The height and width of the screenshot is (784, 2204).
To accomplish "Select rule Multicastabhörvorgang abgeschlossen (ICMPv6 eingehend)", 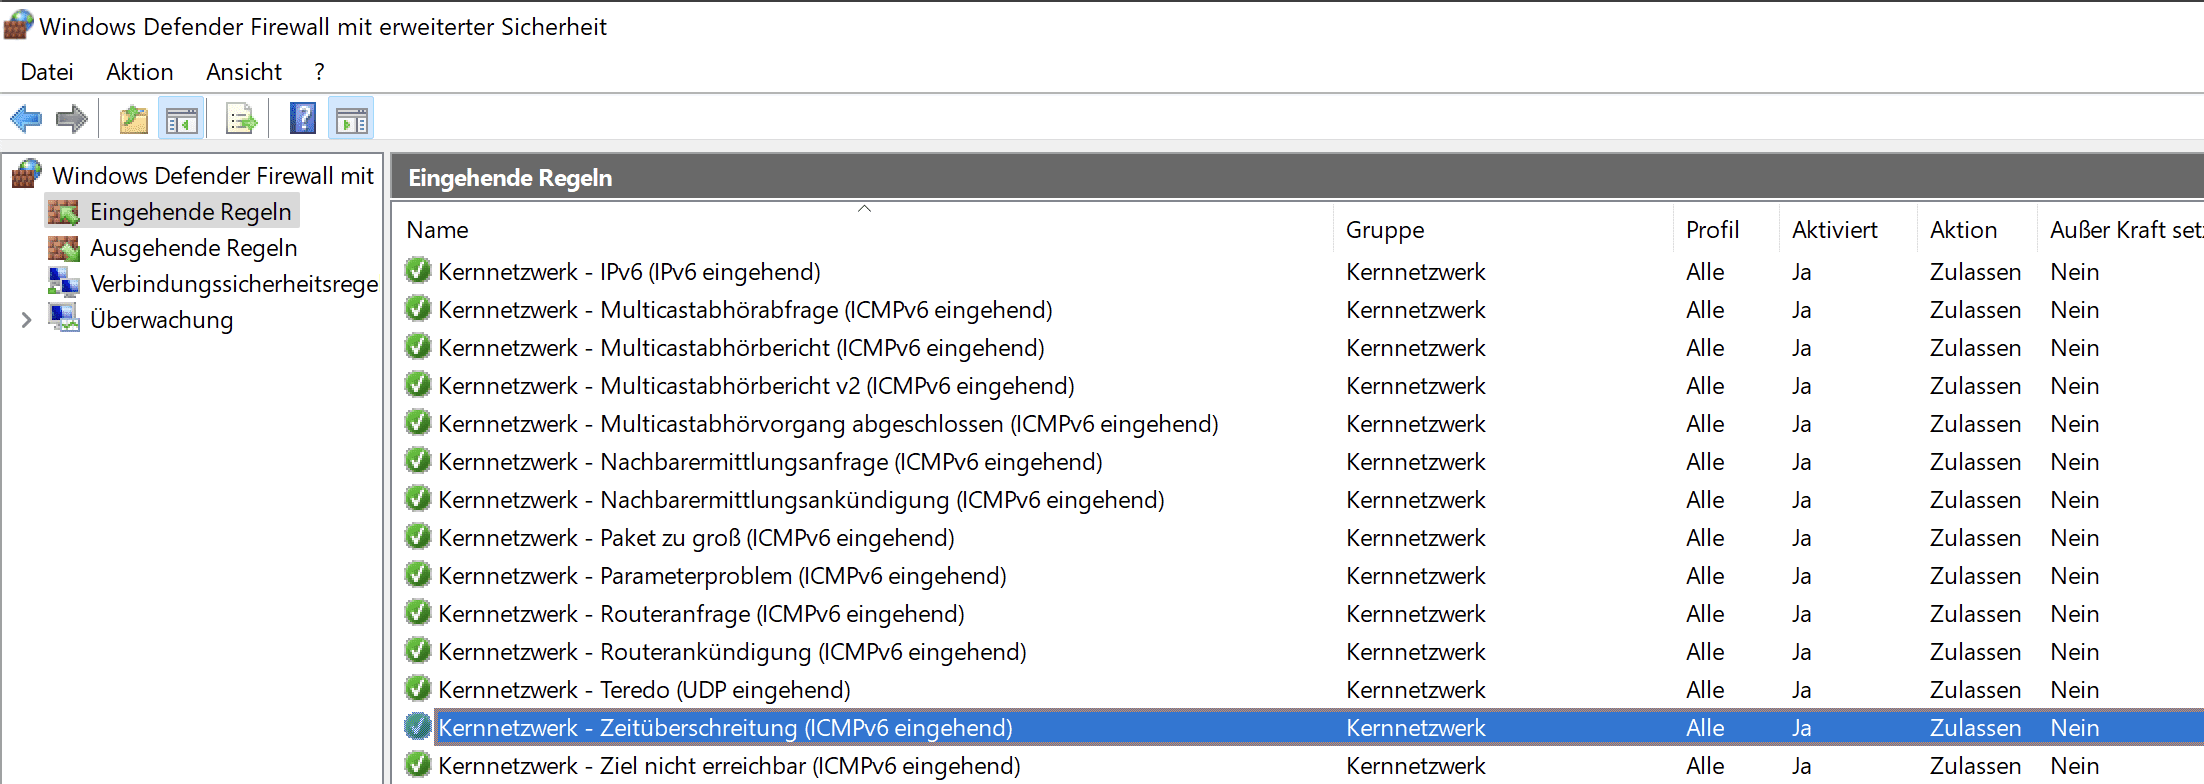I will tap(828, 424).
